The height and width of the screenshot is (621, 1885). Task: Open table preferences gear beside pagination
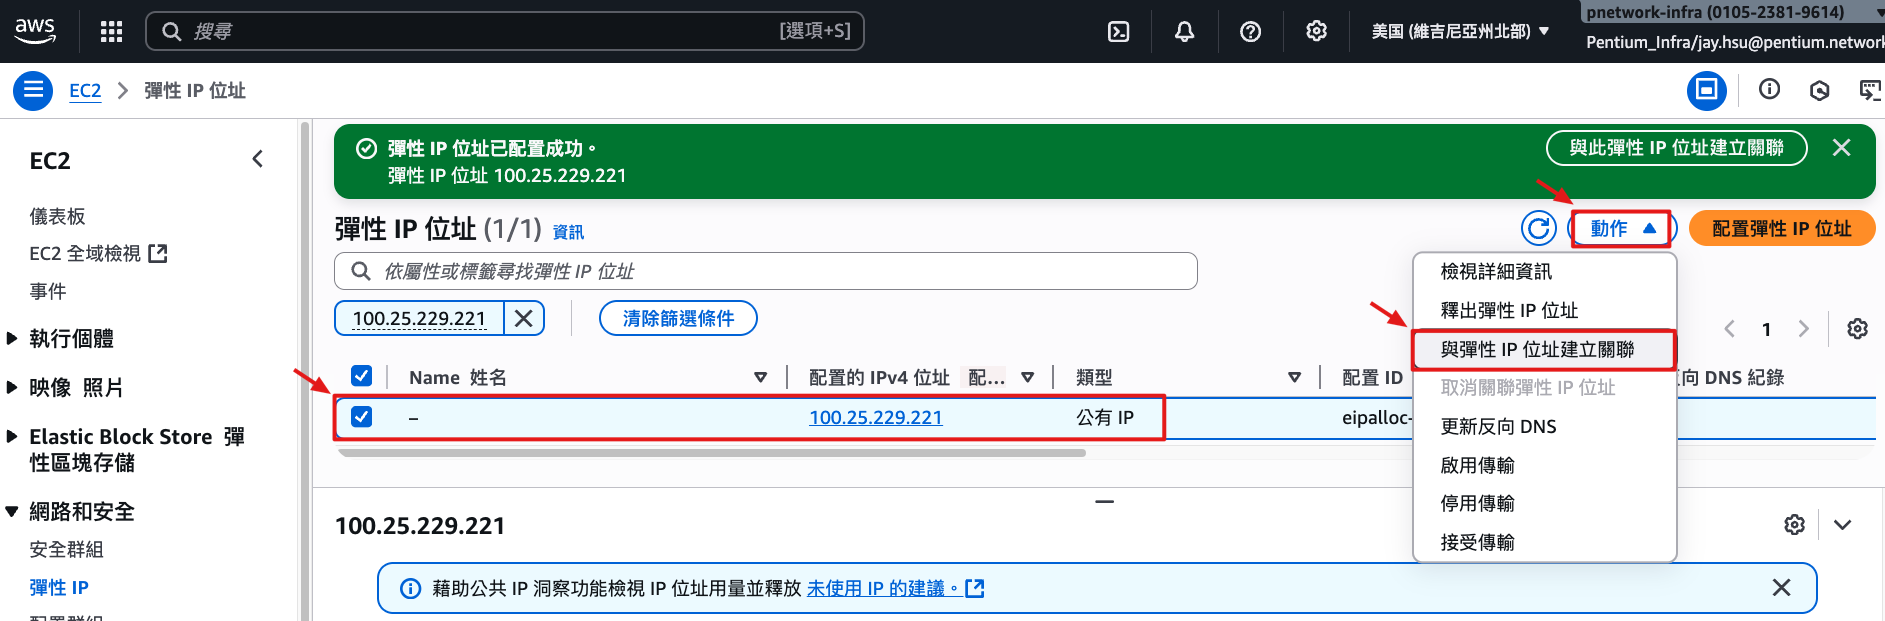pos(1857,329)
